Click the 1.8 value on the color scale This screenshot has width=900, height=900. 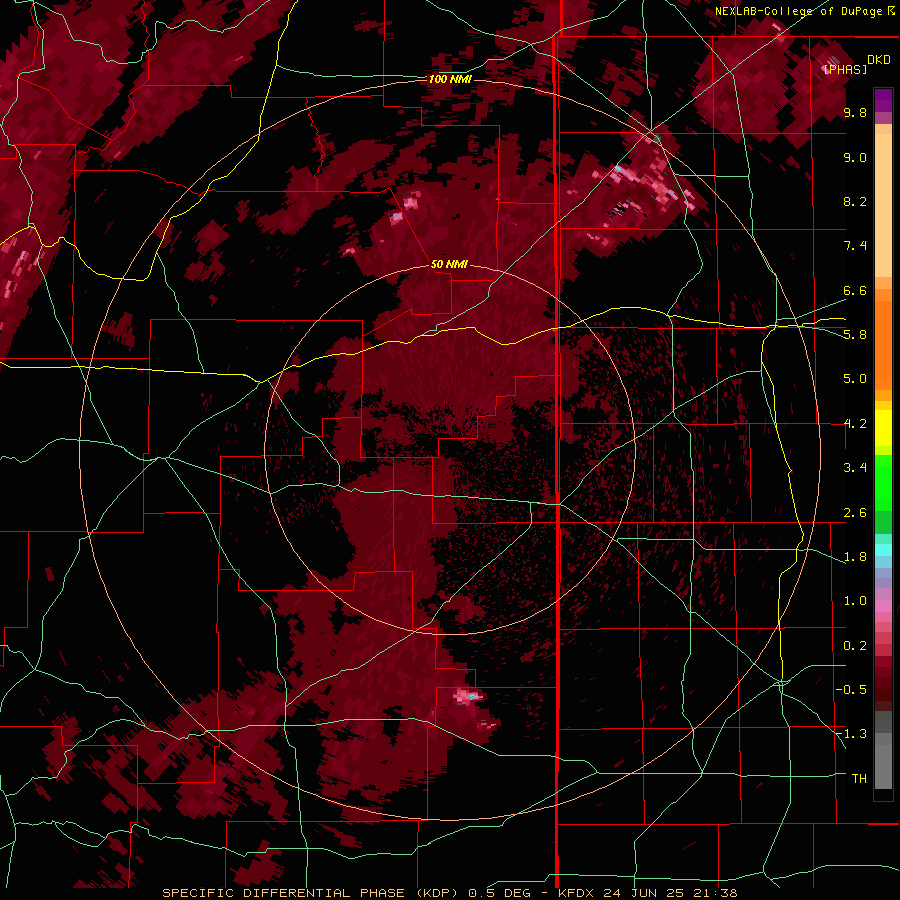coord(855,557)
